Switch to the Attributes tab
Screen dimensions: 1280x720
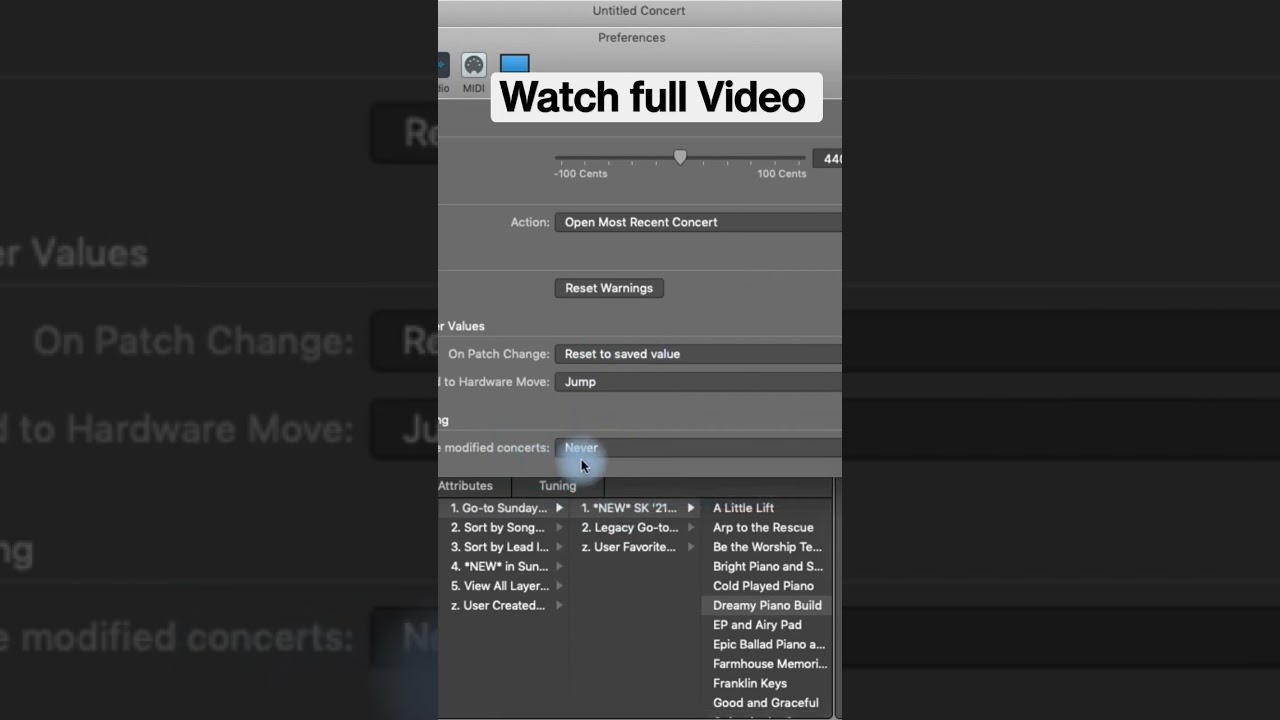point(465,486)
